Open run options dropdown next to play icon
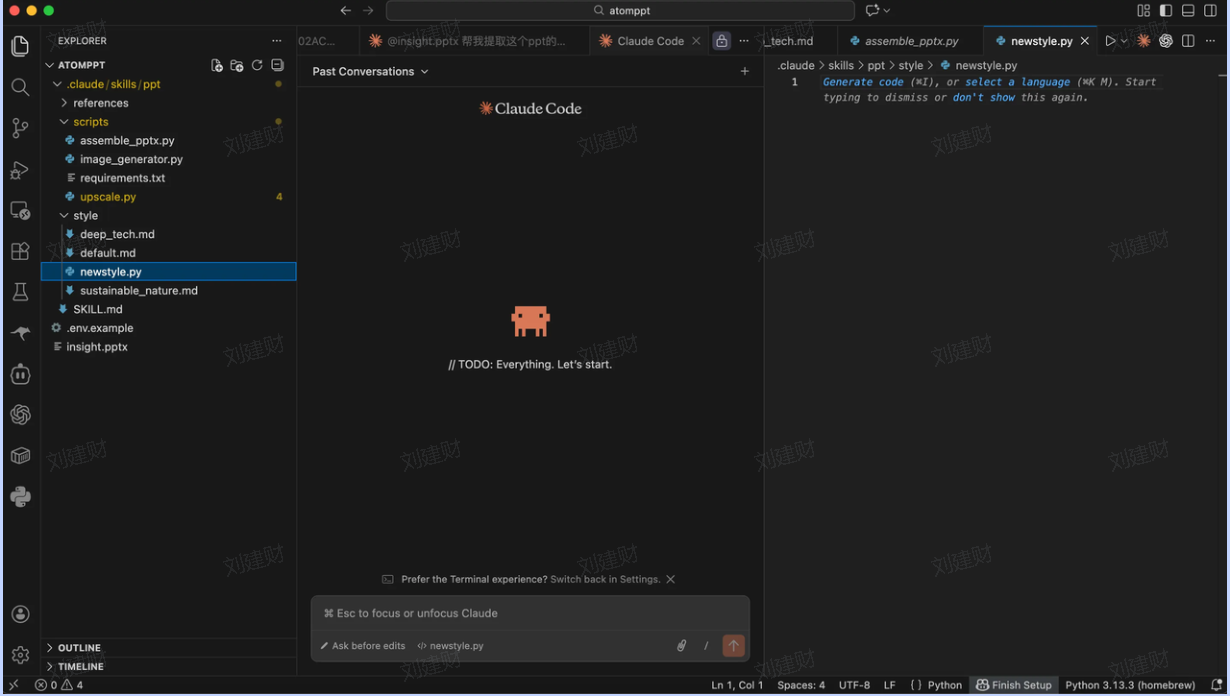The width and height of the screenshot is (1231, 696). point(1124,41)
